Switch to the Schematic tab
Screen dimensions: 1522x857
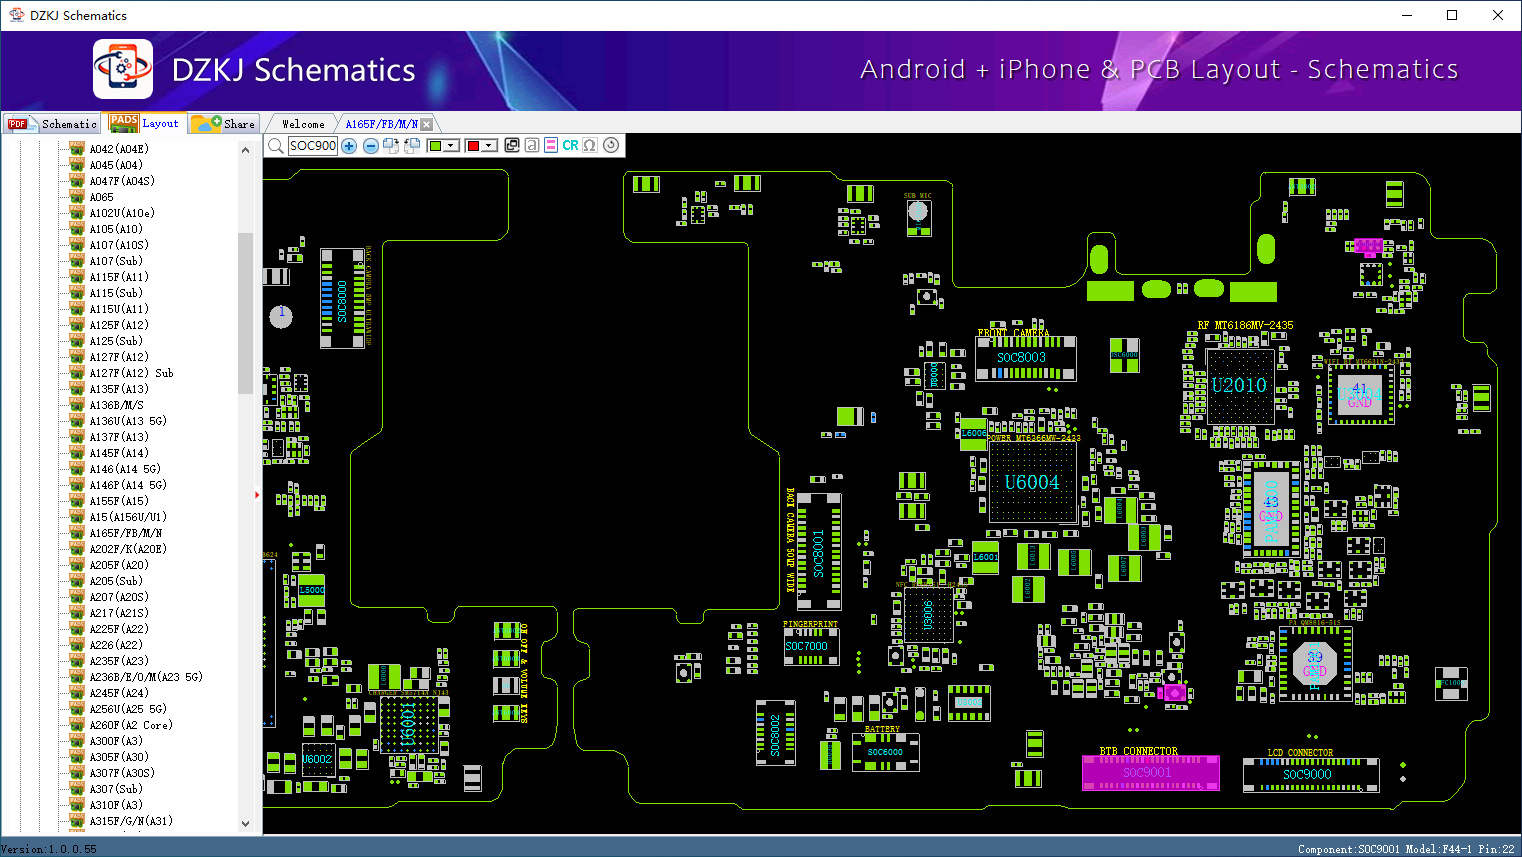(54, 124)
